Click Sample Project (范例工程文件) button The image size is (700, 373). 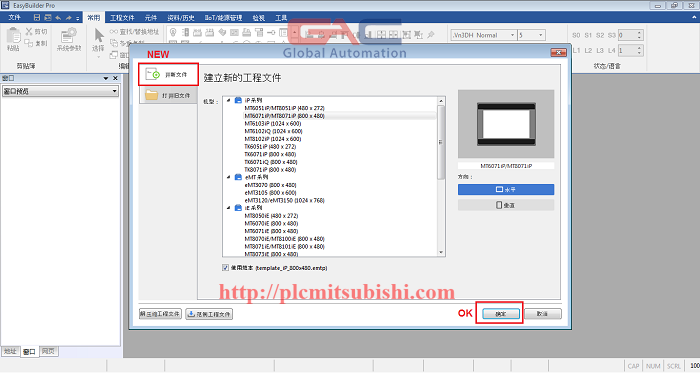(209, 314)
